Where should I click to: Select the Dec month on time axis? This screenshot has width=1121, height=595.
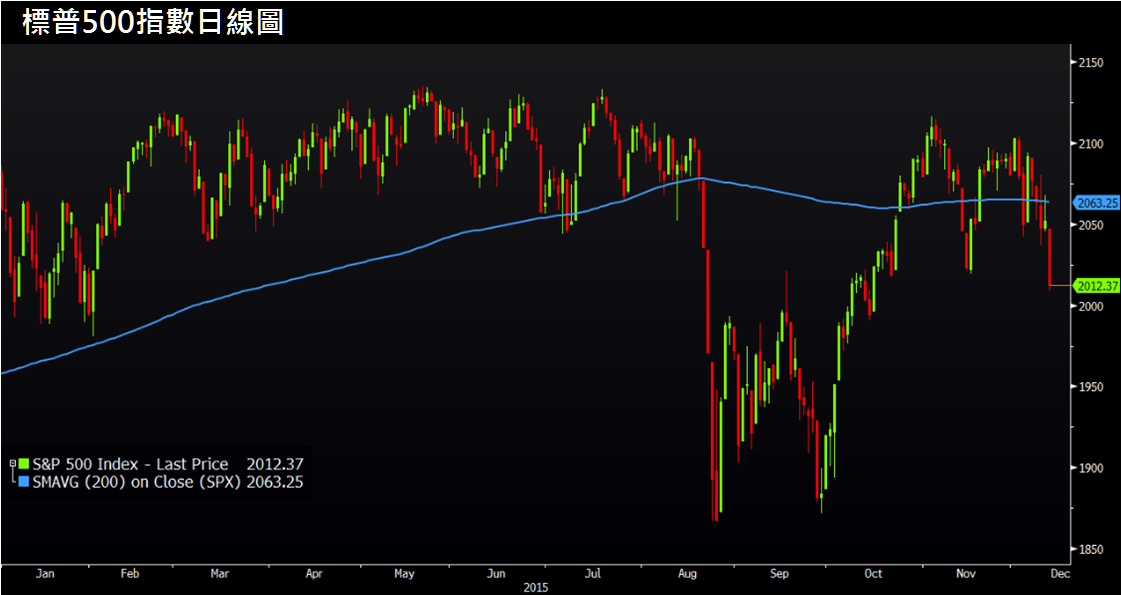[x=1060, y=575]
